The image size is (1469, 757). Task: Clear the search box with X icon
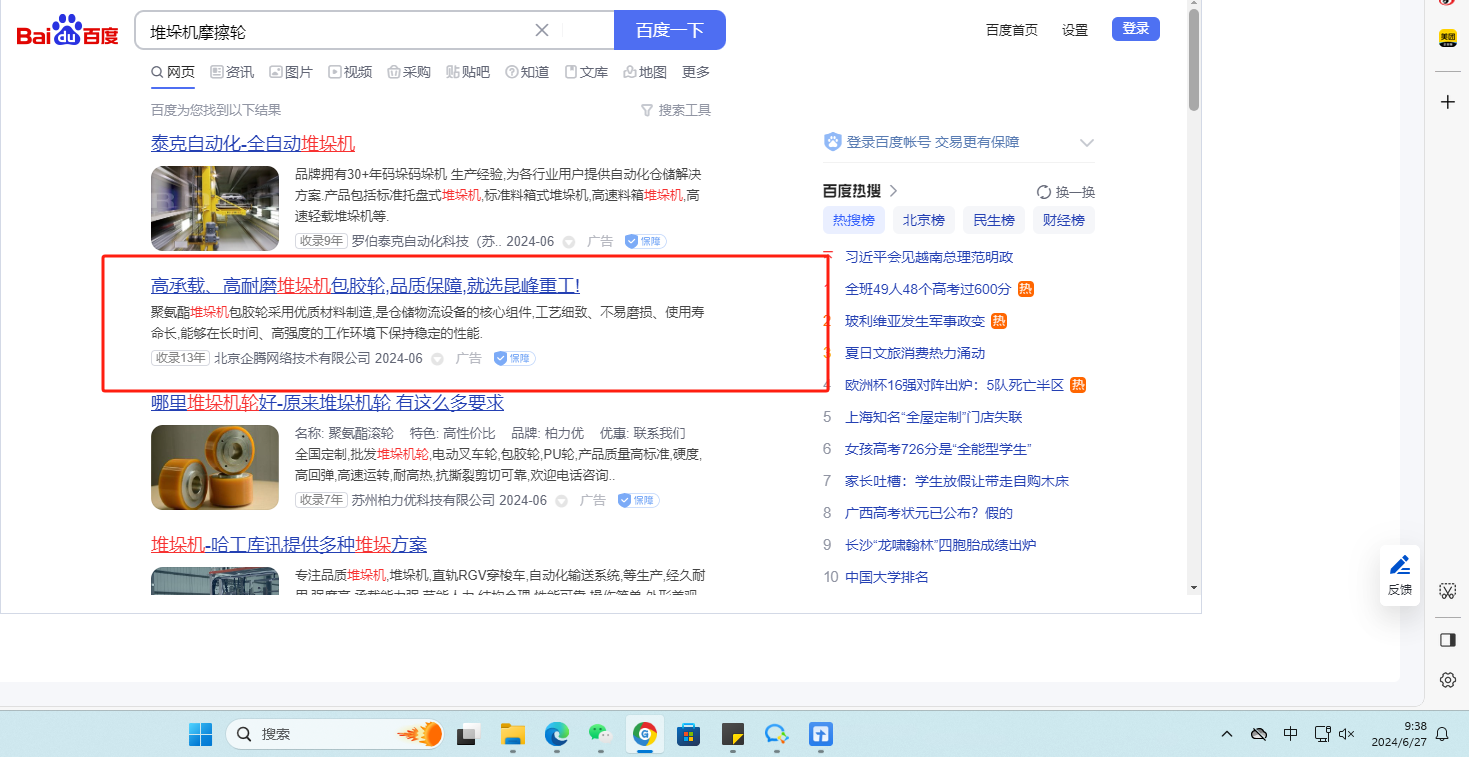[x=542, y=30]
